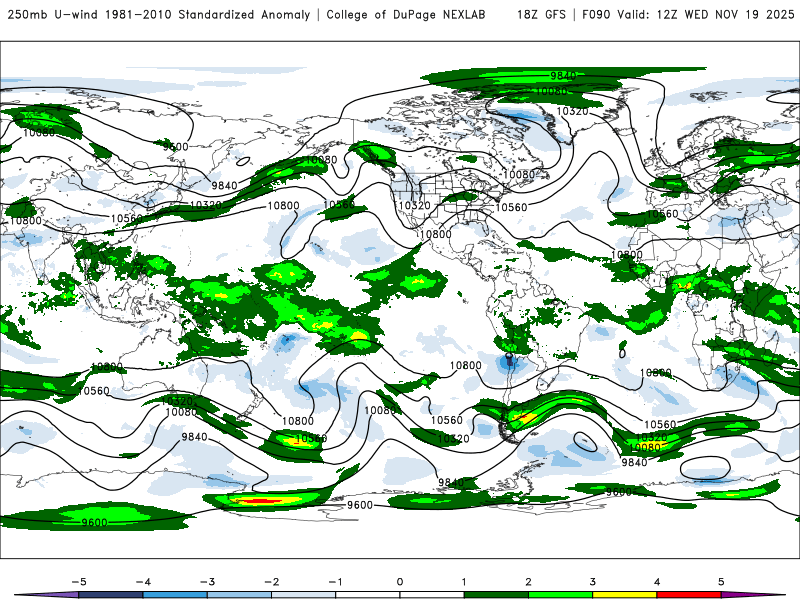Click the light blue -3 to -2 colorbar segment
The width and height of the screenshot is (800, 600).
pyautogui.click(x=239, y=595)
